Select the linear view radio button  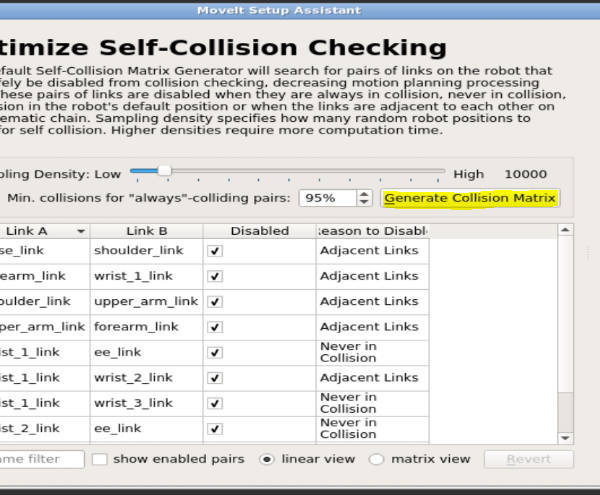click(267, 459)
